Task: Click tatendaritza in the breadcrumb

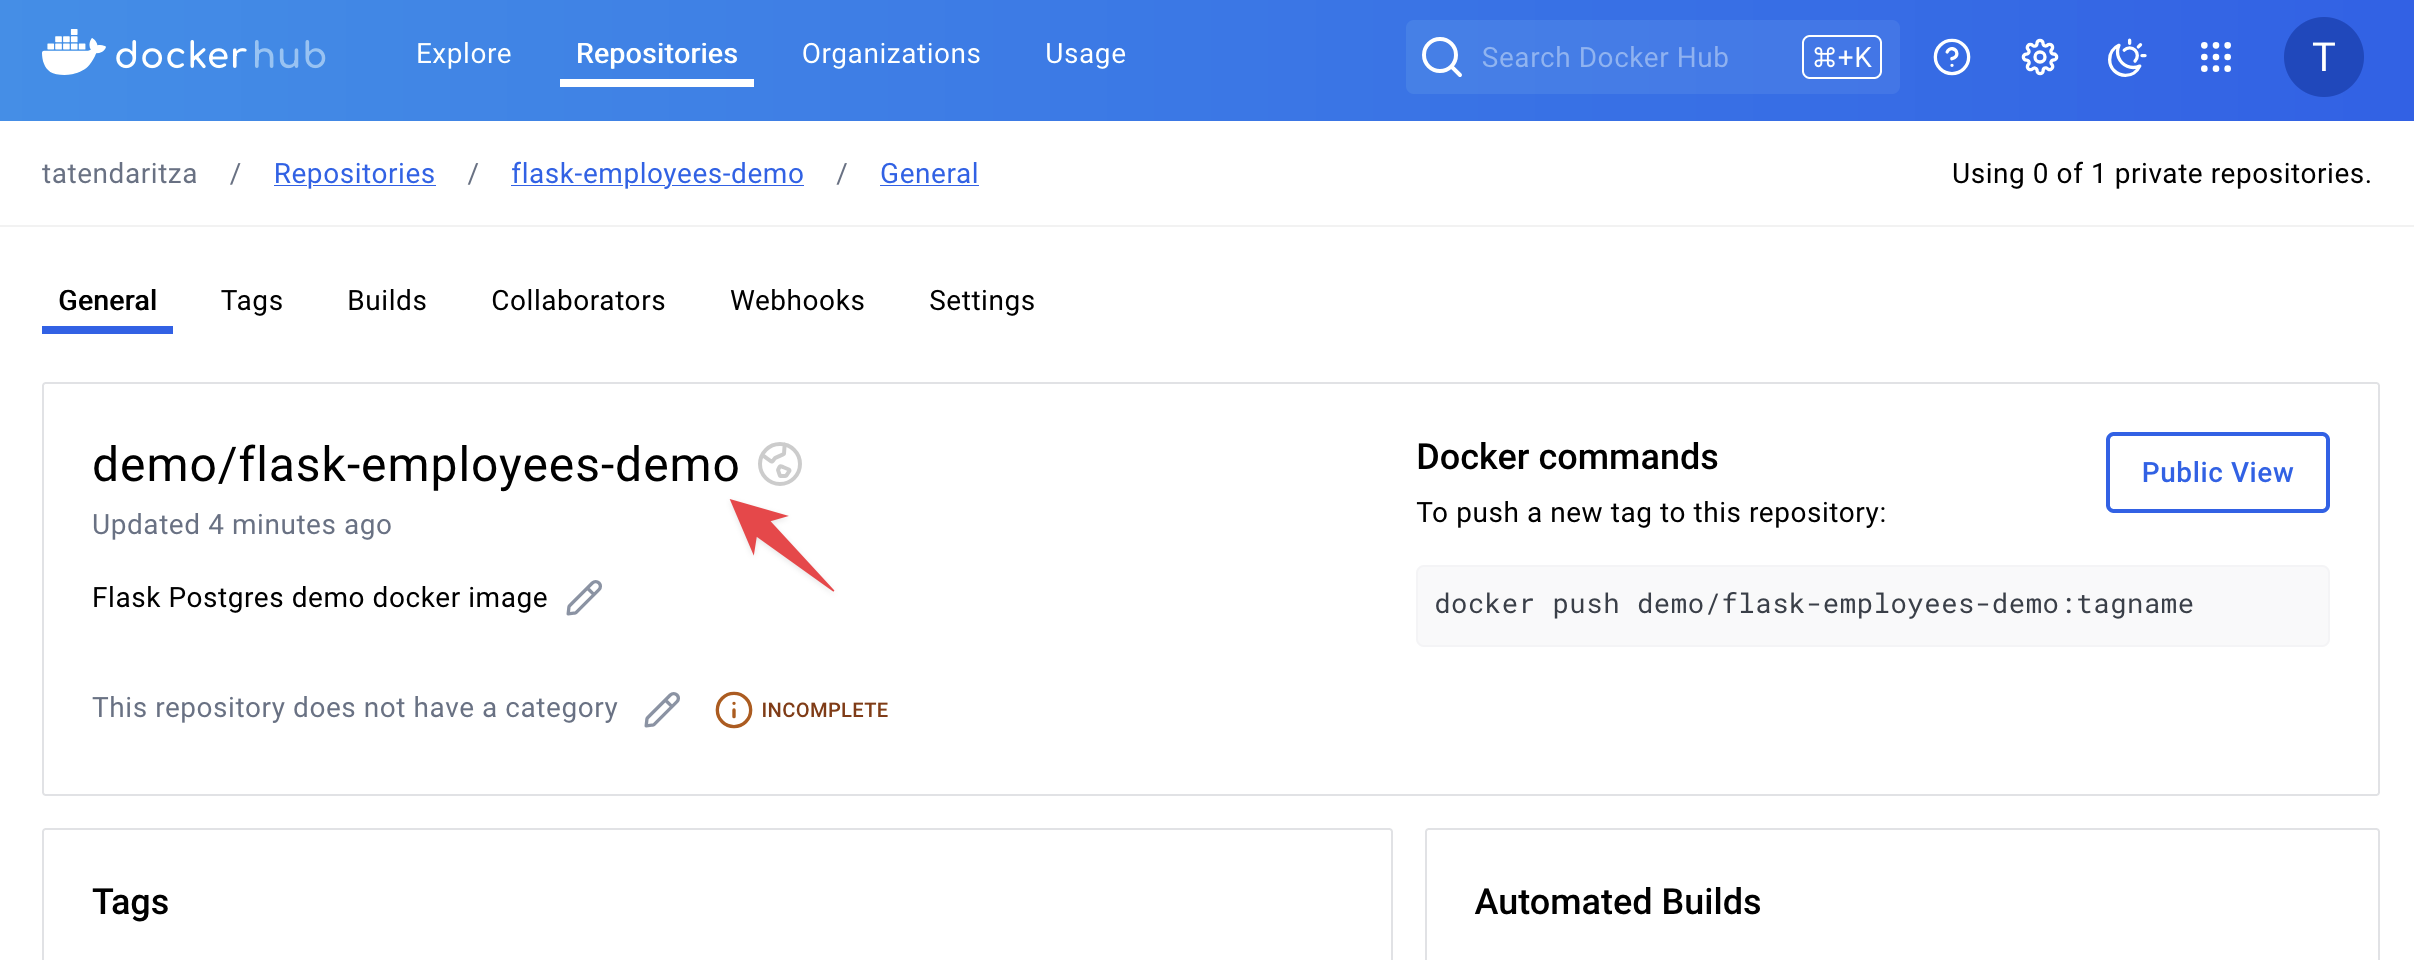Action: point(119,174)
